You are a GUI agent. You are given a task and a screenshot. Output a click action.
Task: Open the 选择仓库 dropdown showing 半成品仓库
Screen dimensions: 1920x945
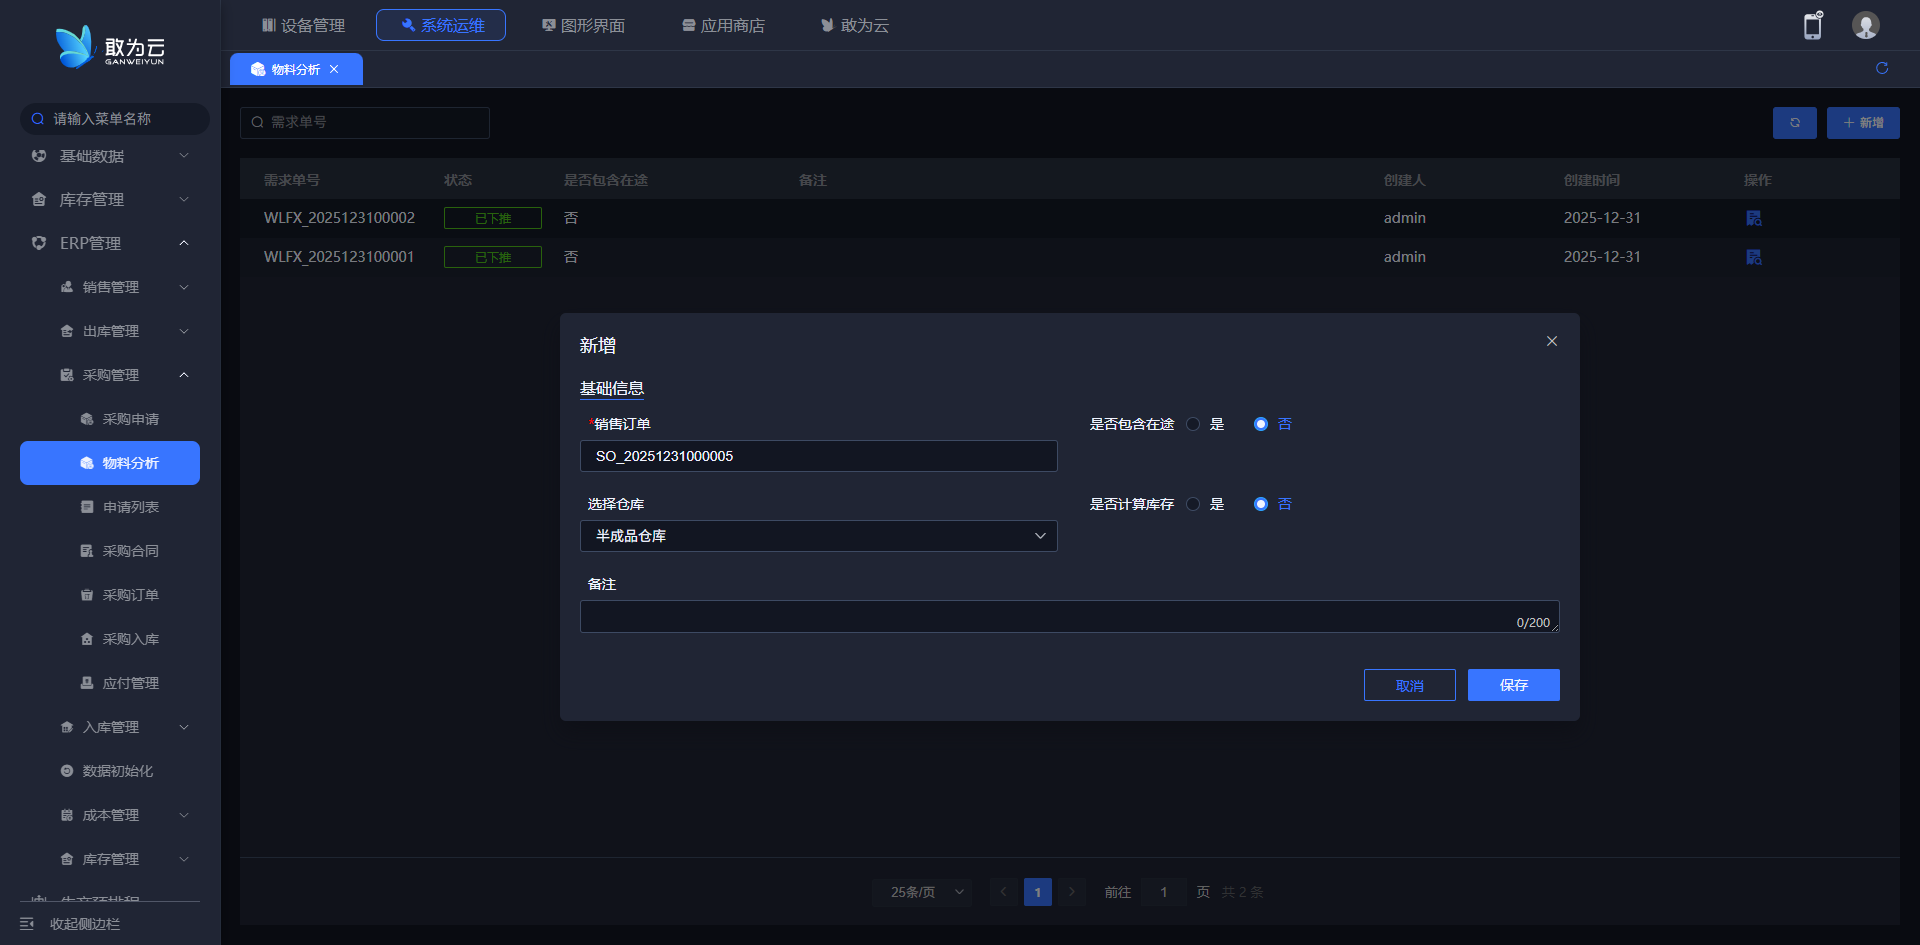click(818, 536)
